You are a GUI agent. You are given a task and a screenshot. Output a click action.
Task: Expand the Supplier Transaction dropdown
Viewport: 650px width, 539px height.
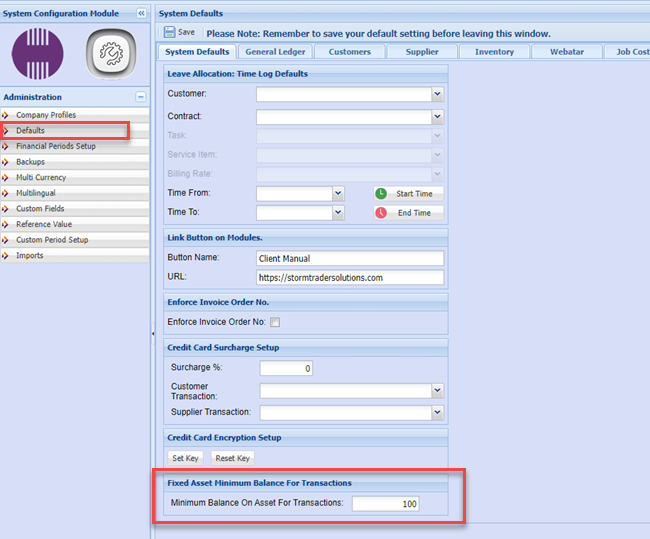[437, 412]
